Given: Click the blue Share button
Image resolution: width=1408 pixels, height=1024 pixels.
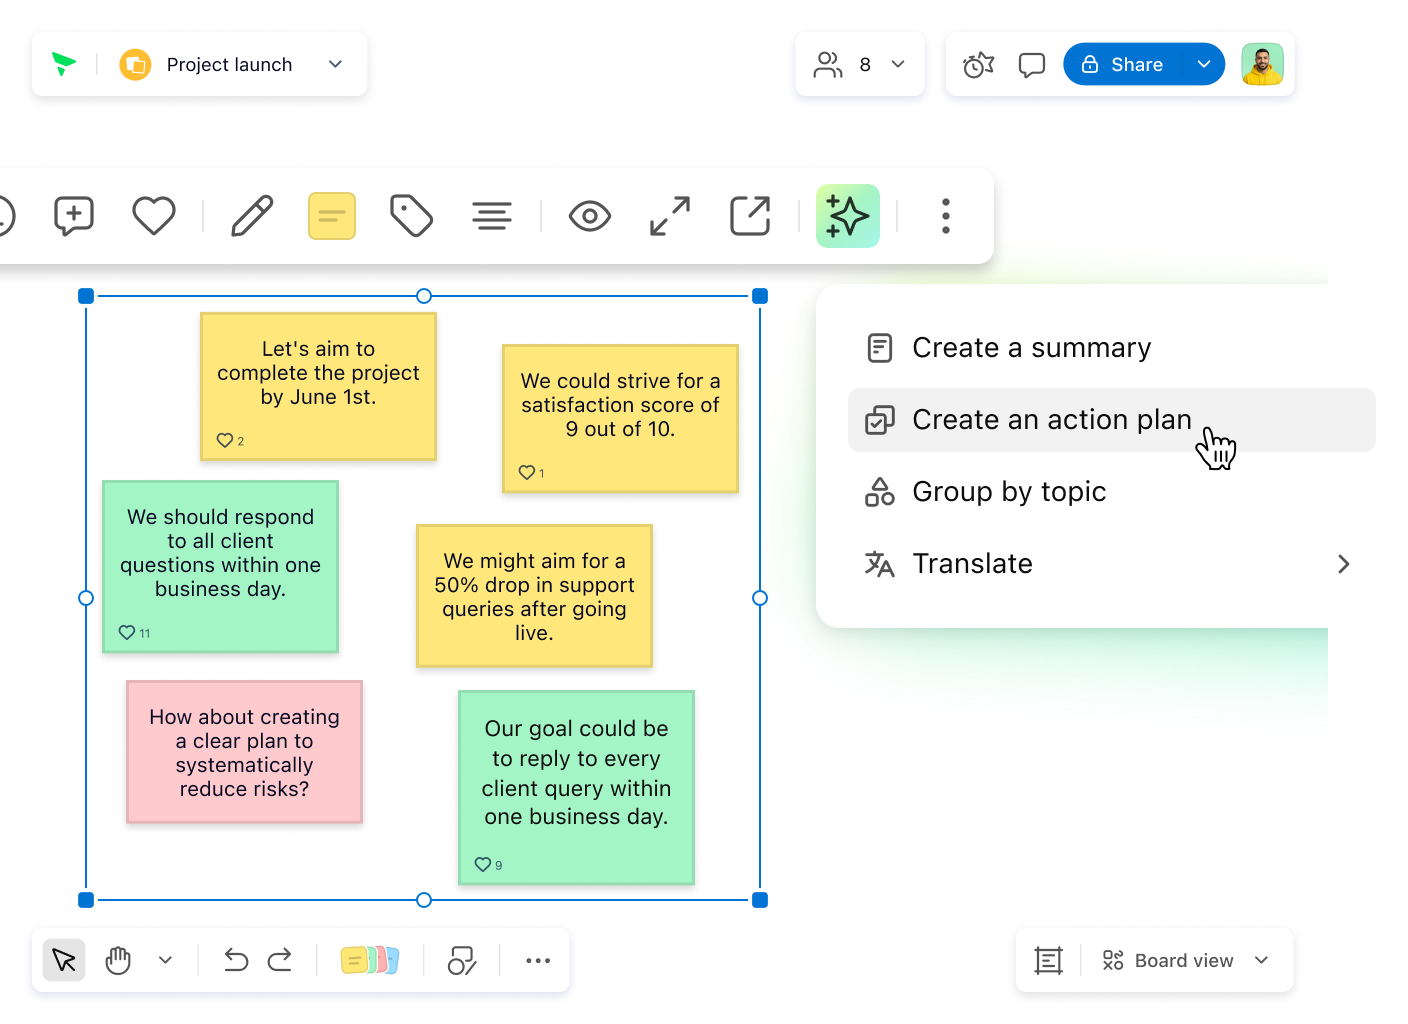Looking at the screenshot, I should [1123, 64].
